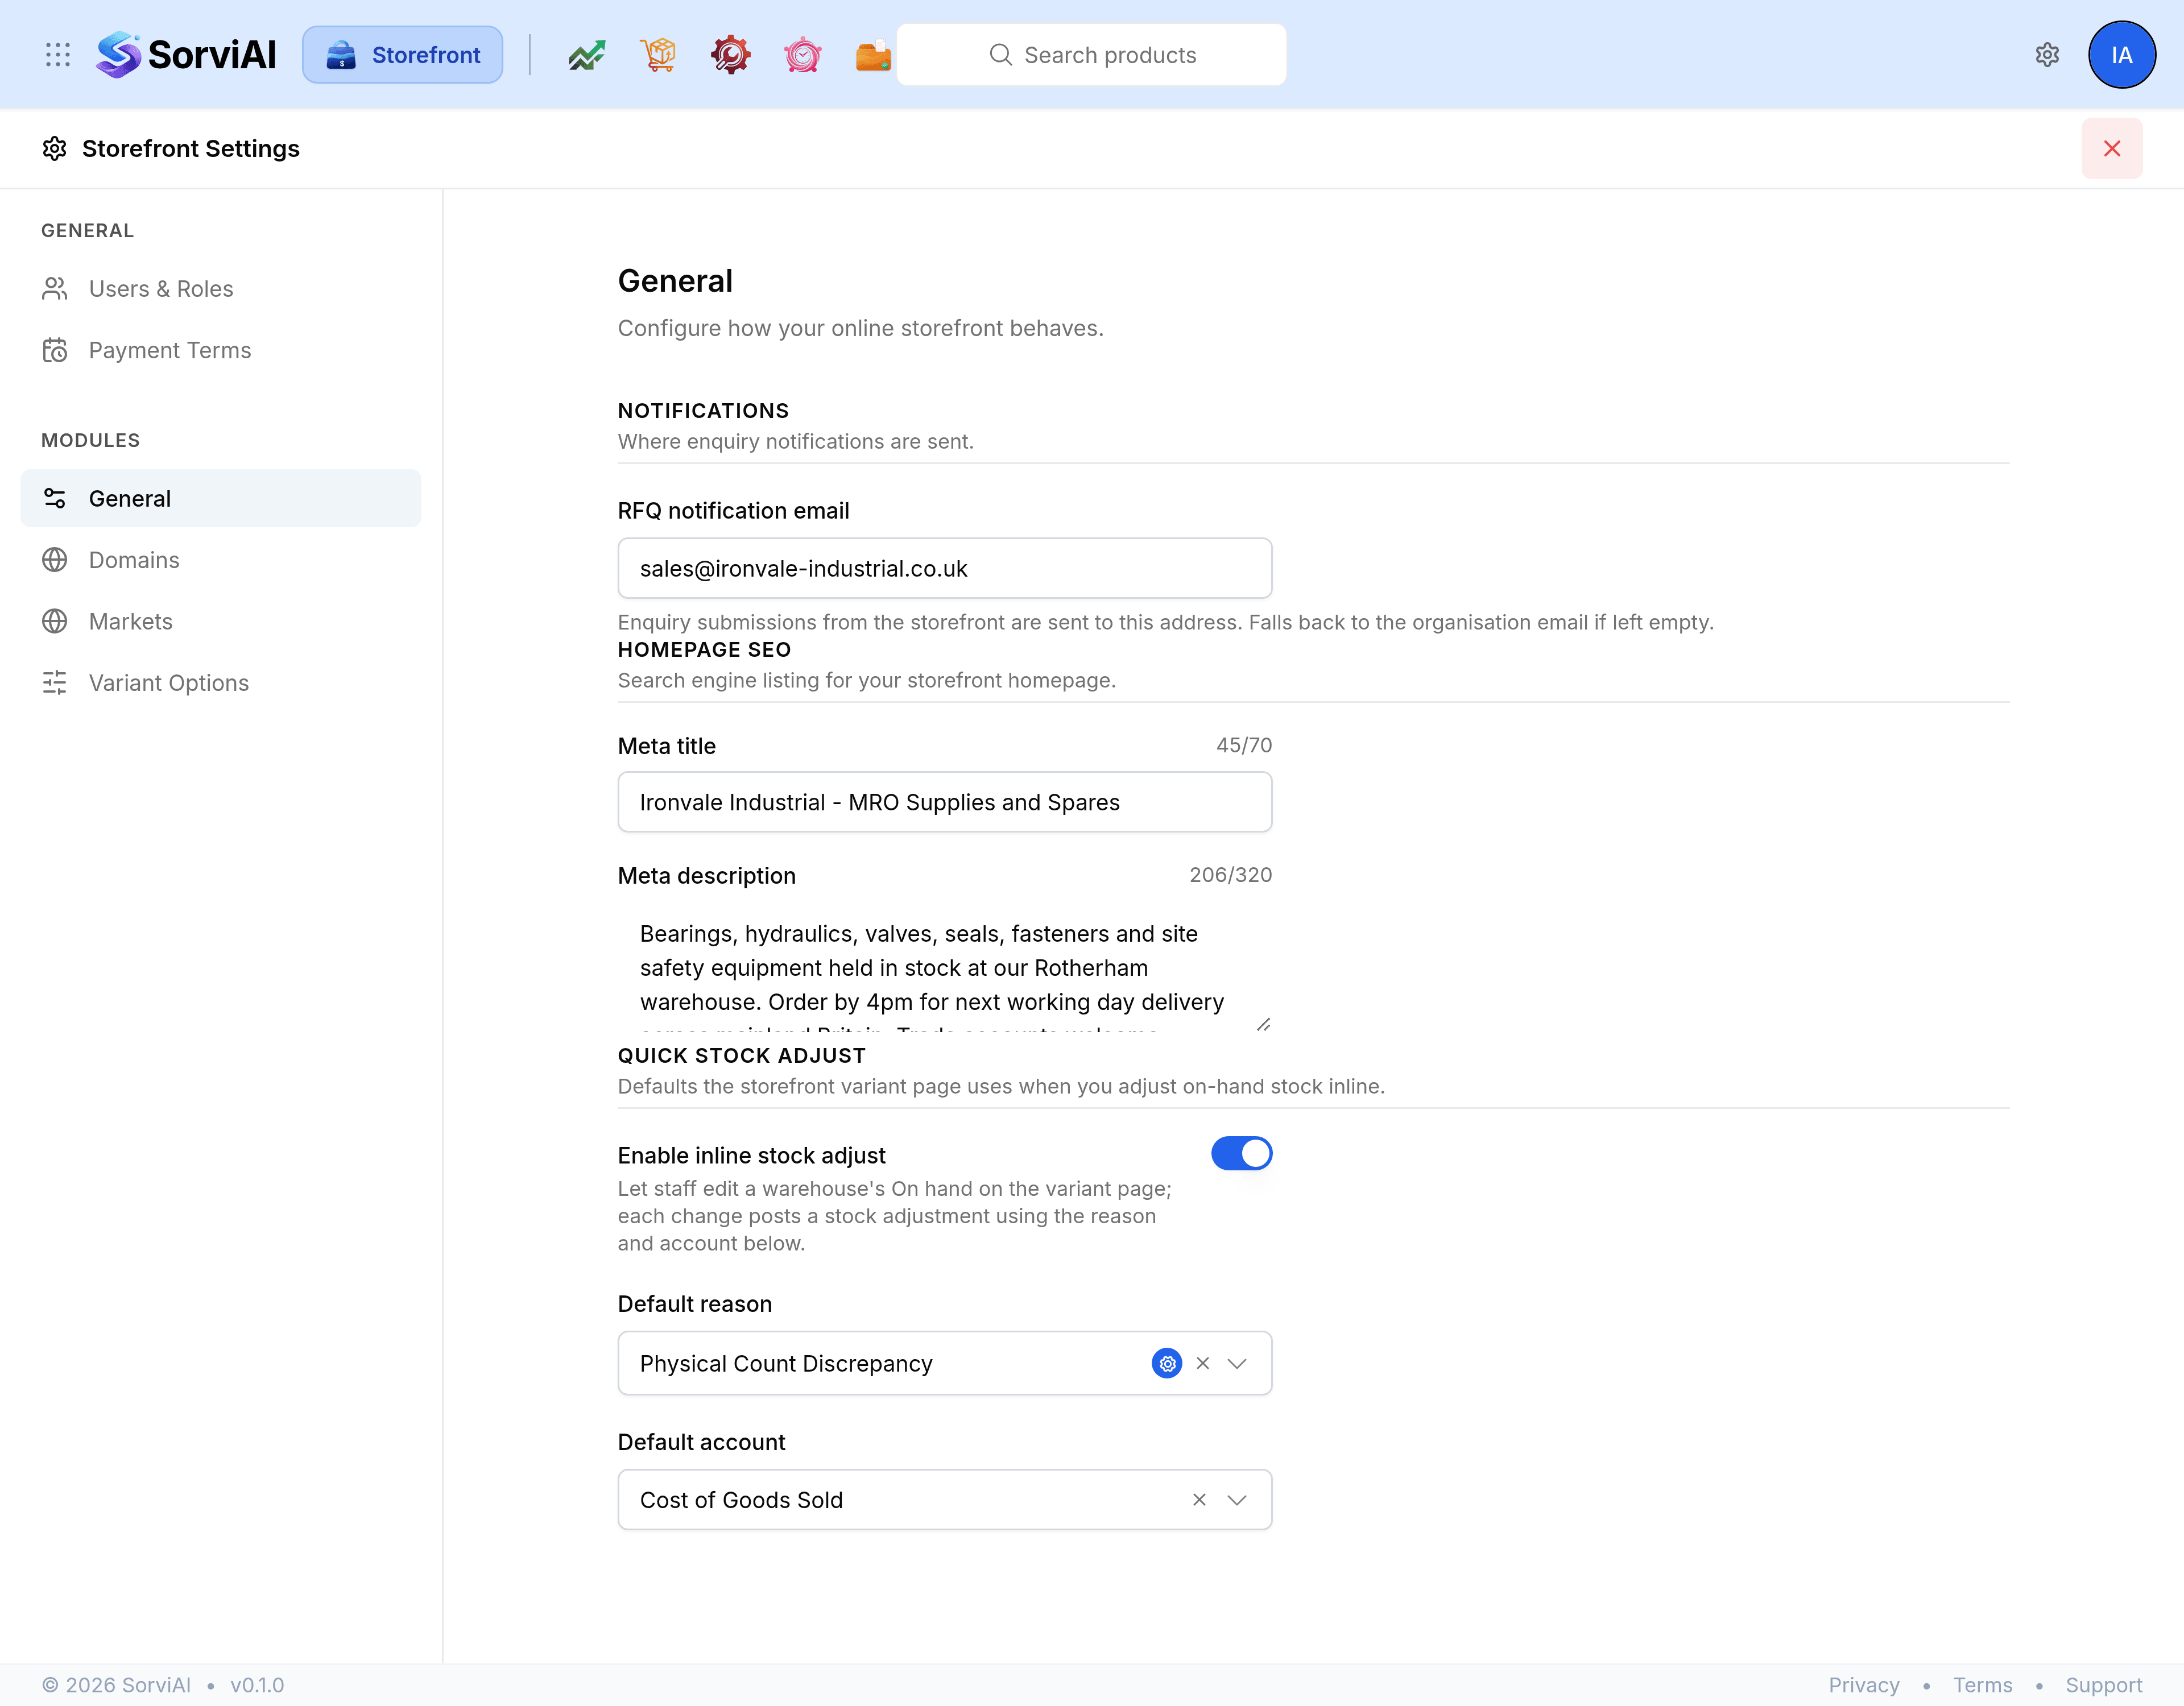Click the SorviAI logo
The height and width of the screenshot is (1706, 2184).
[x=186, y=55]
